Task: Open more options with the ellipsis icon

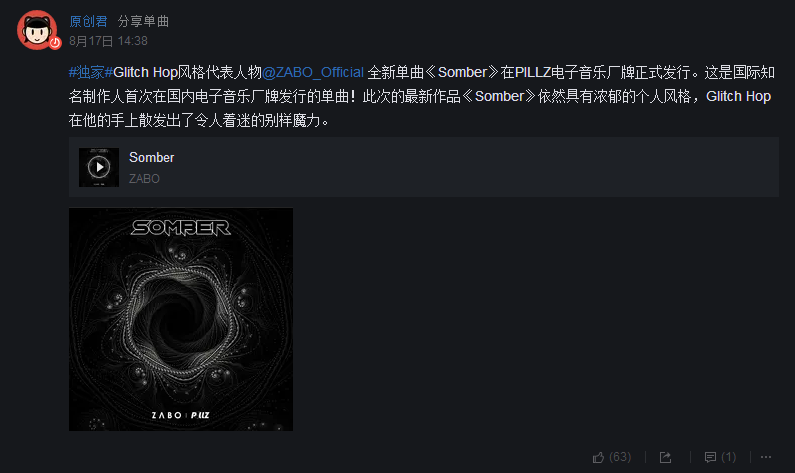Action: tap(766, 457)
